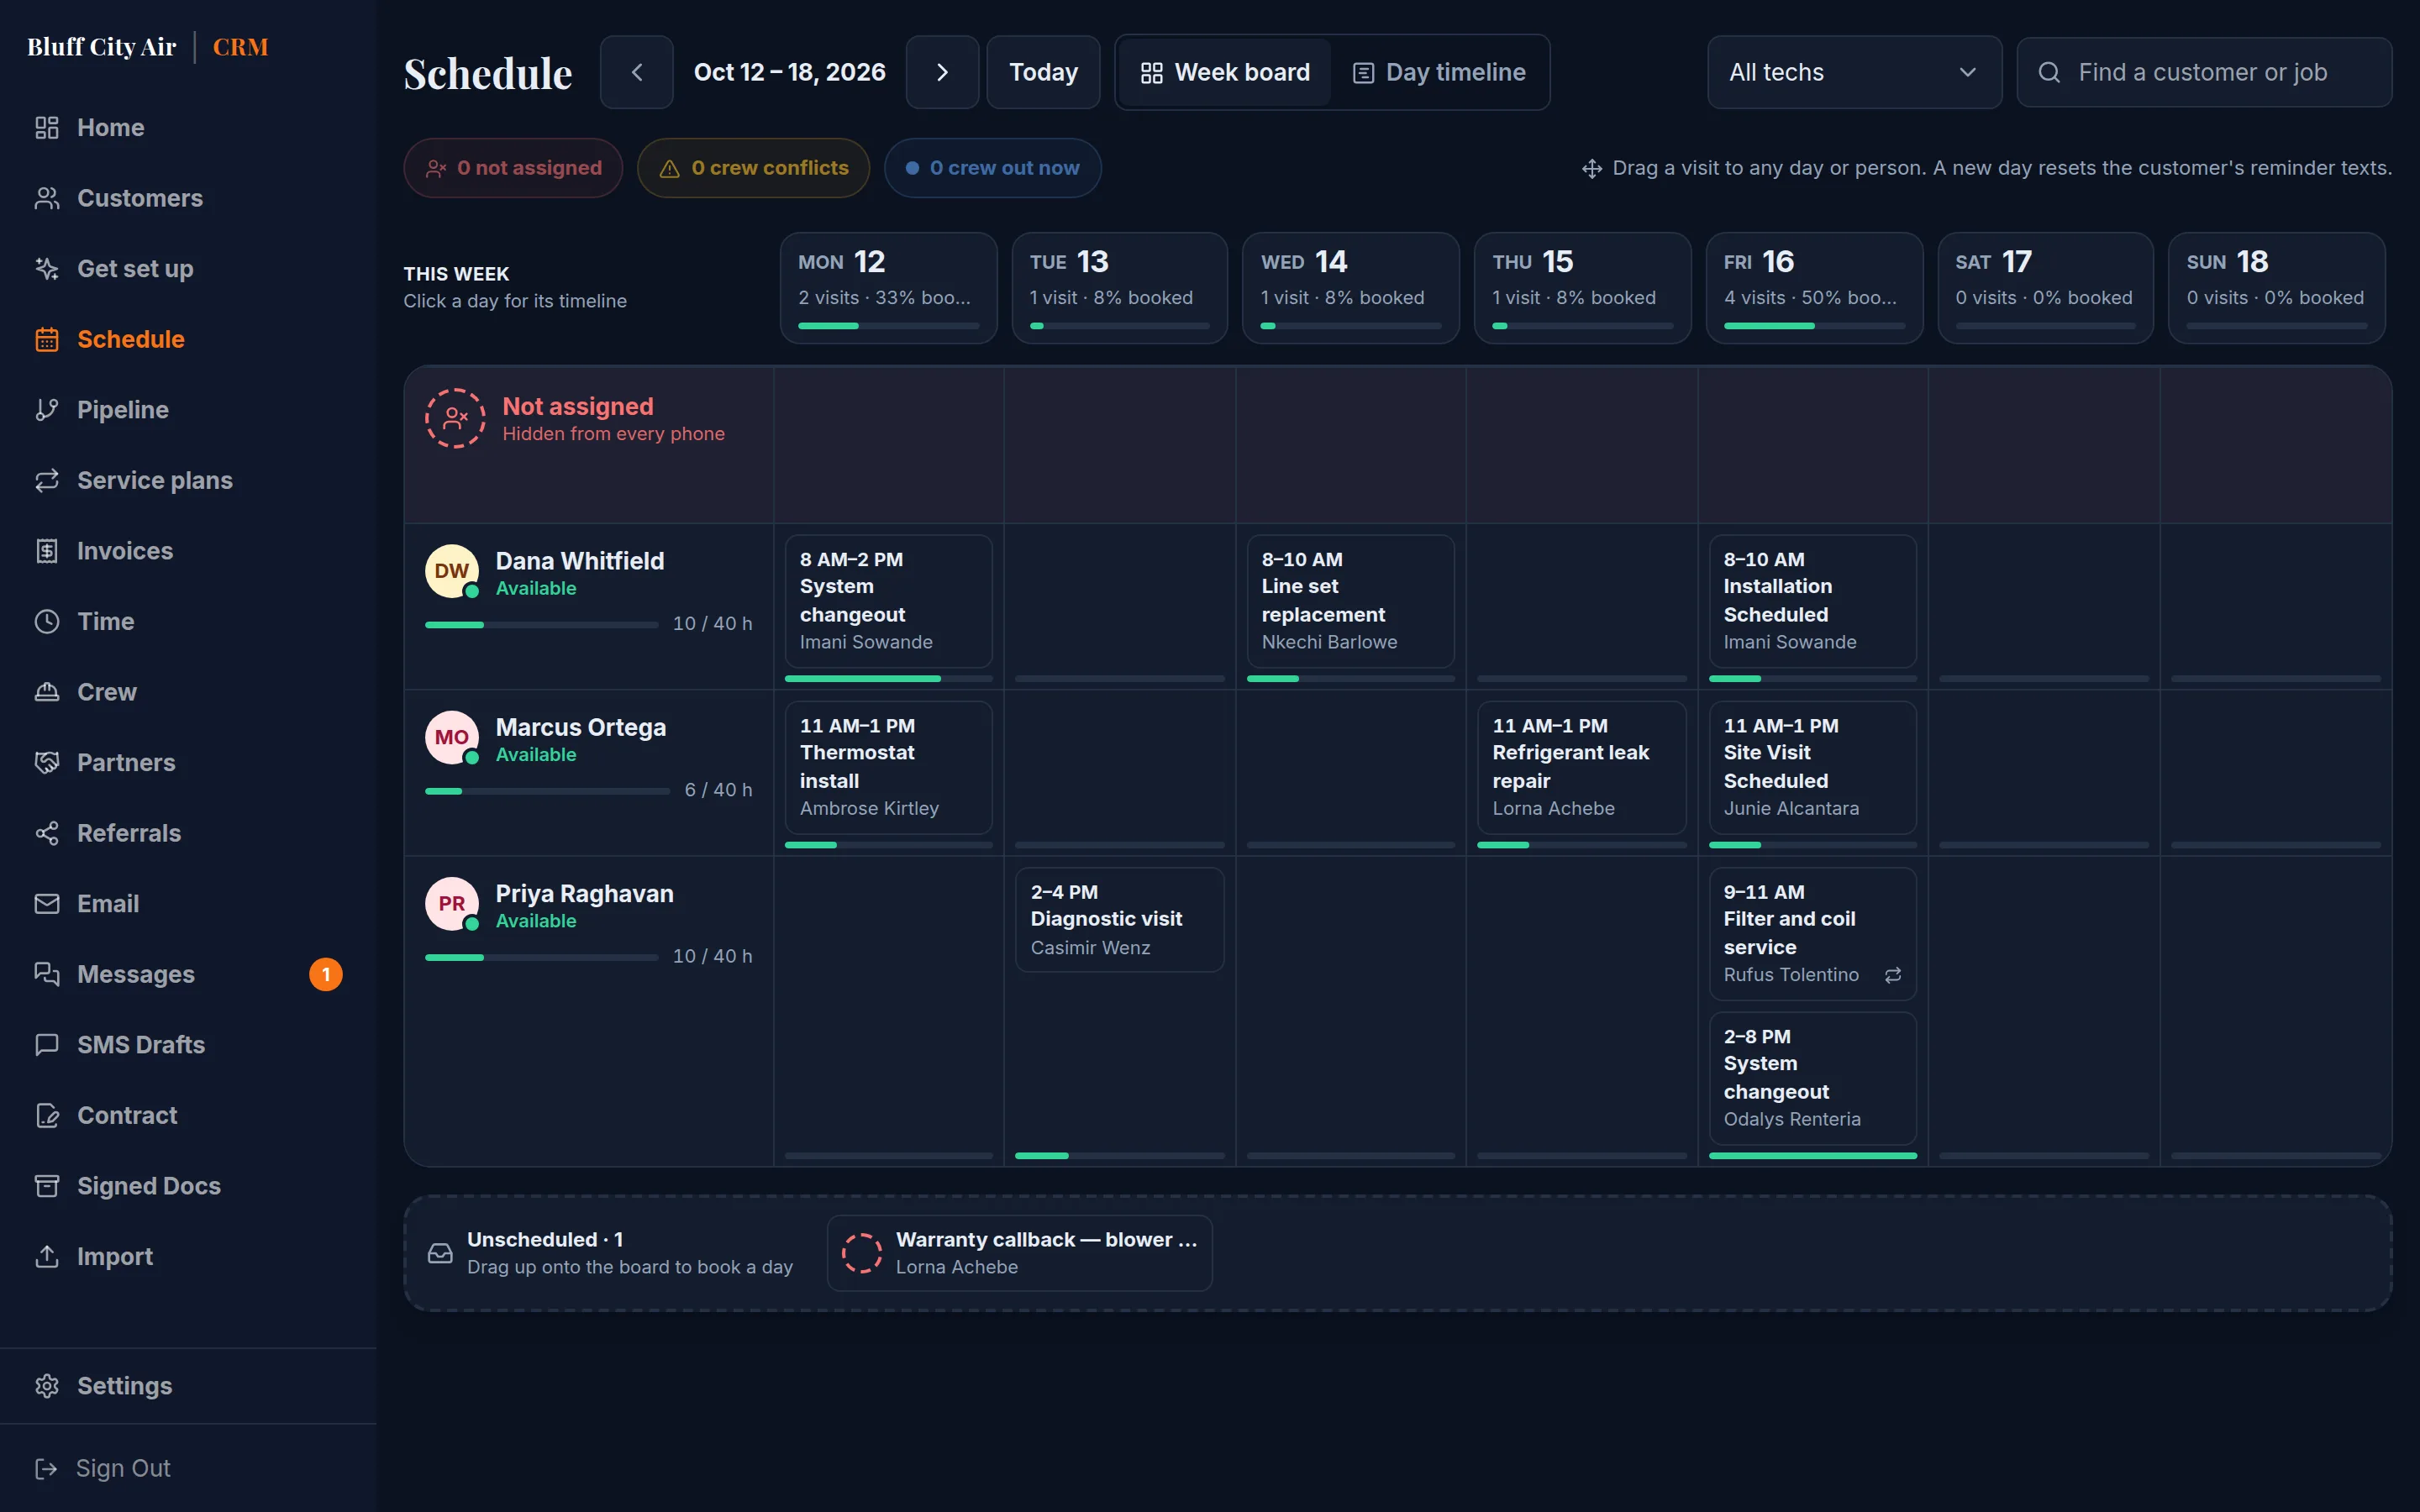Viewport: 2420px width, 1512px height.
Task: Open the MON 12 day card
Action: (x=888, y=288)
